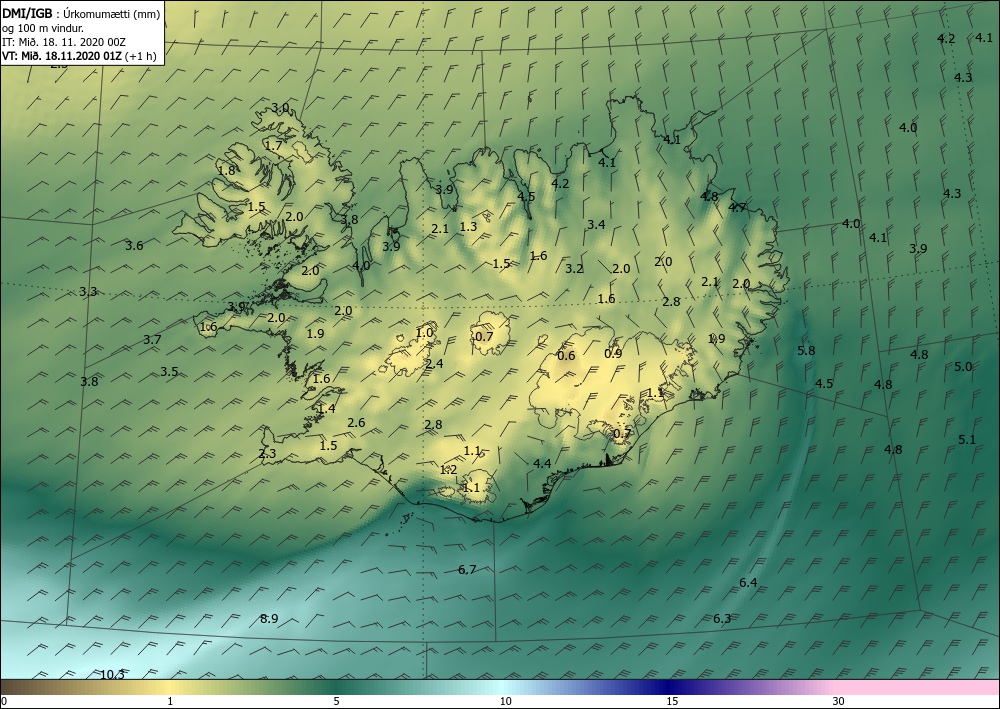Click the 0.9 value on Vatnajökull
This screenshot has height=709, width=1000.
coord(613,354)
